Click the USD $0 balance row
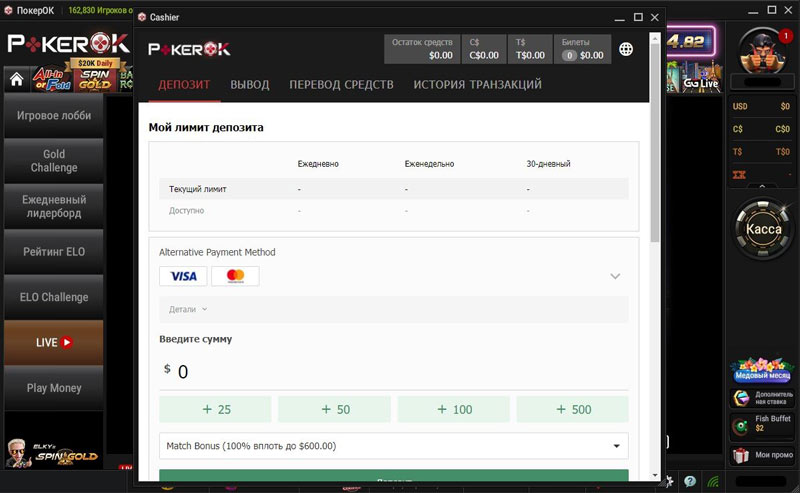Screen dimensions: 800x493 click(x=761, y=106)
